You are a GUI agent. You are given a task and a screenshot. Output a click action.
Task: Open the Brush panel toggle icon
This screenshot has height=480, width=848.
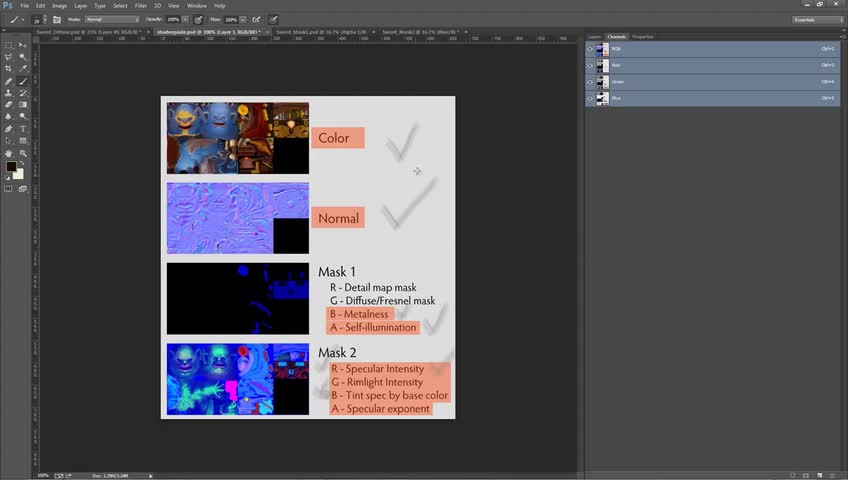57,19
